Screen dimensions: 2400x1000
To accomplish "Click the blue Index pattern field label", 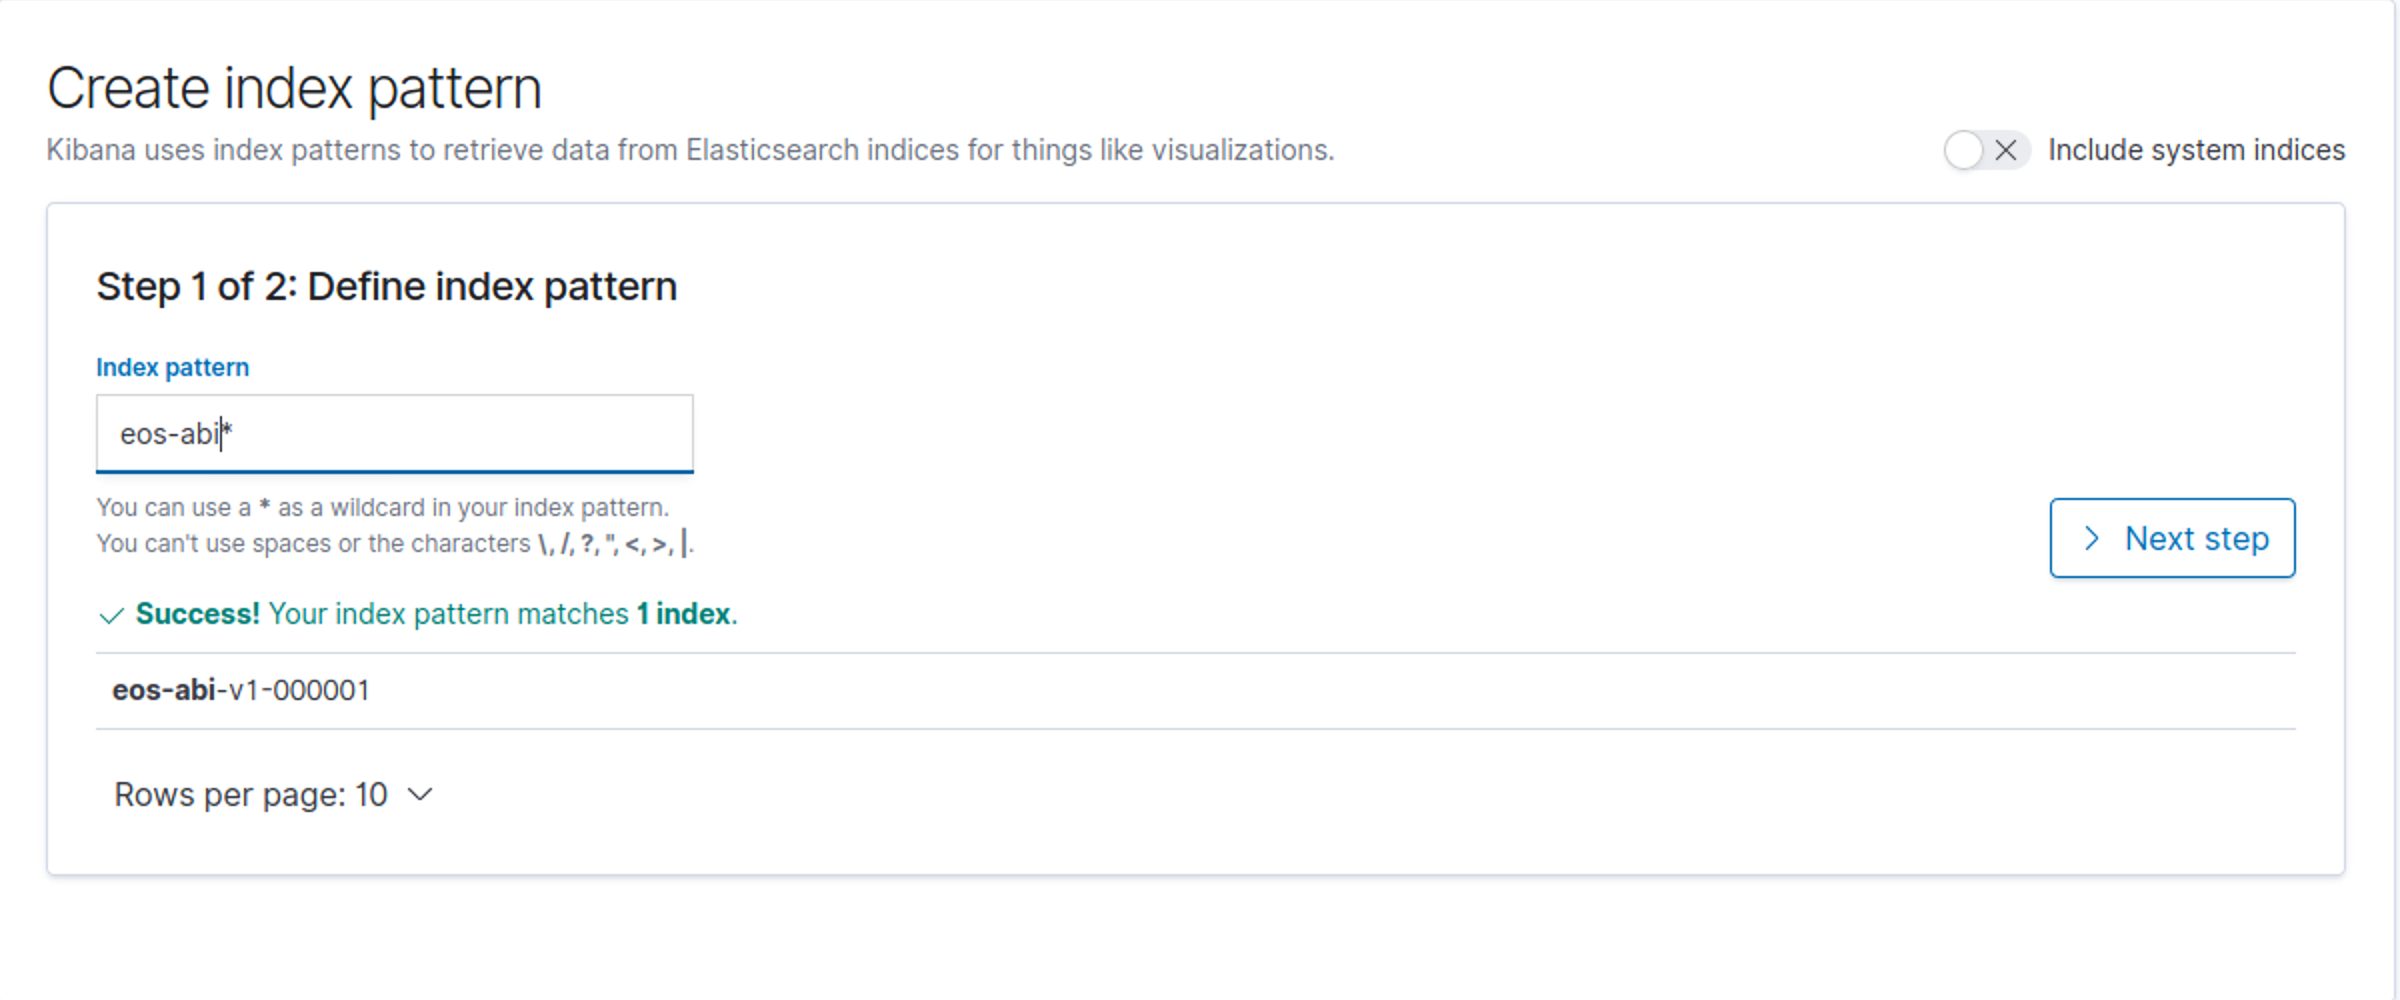I will tap(172, 367).
